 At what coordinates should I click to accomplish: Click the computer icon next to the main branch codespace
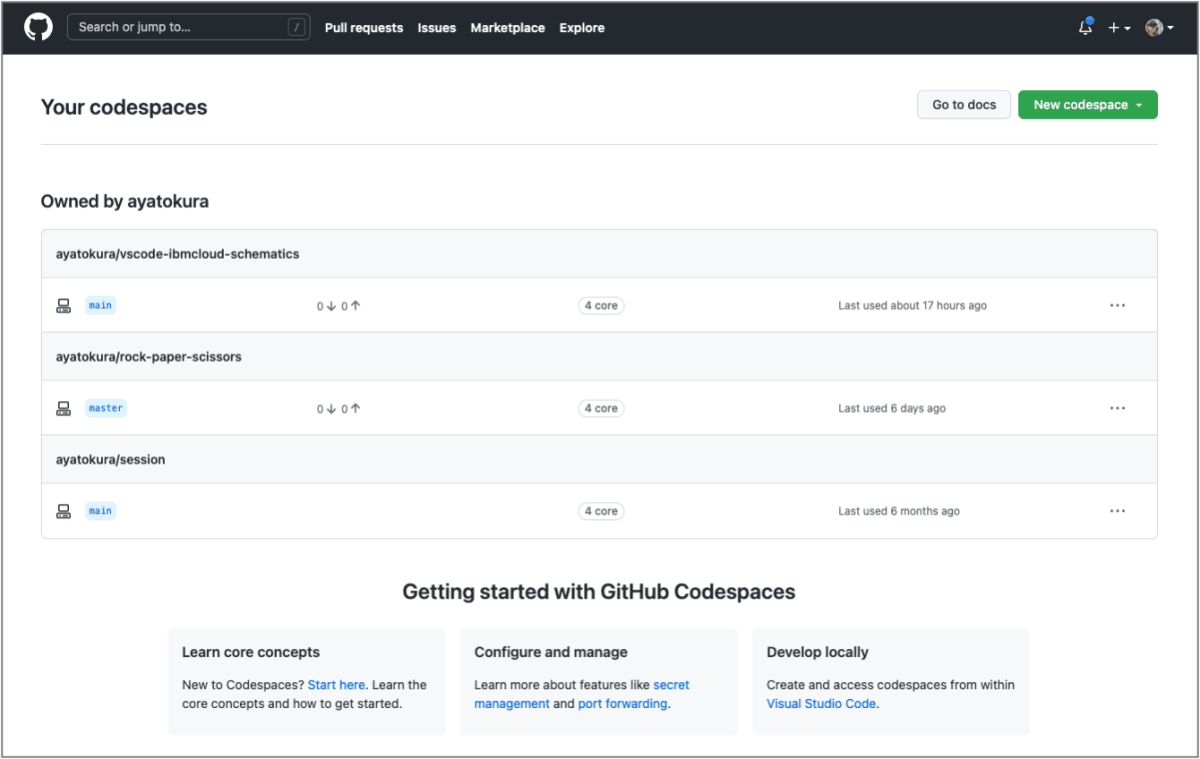[63, 305]
